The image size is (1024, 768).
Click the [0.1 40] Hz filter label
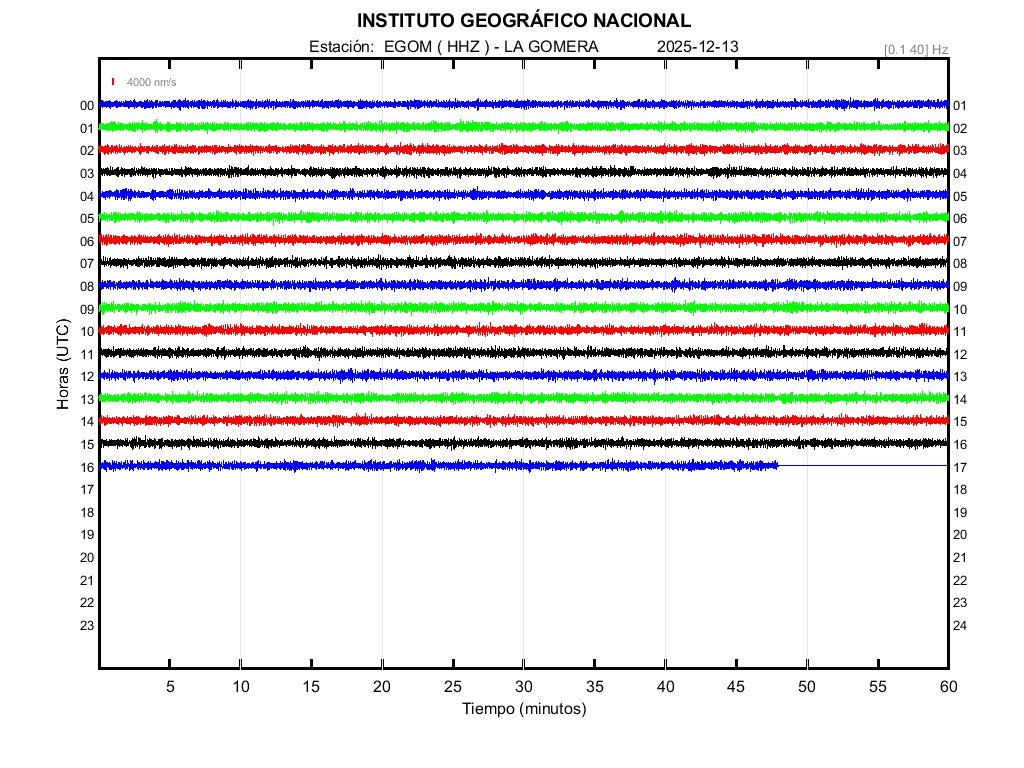point(916,49)
